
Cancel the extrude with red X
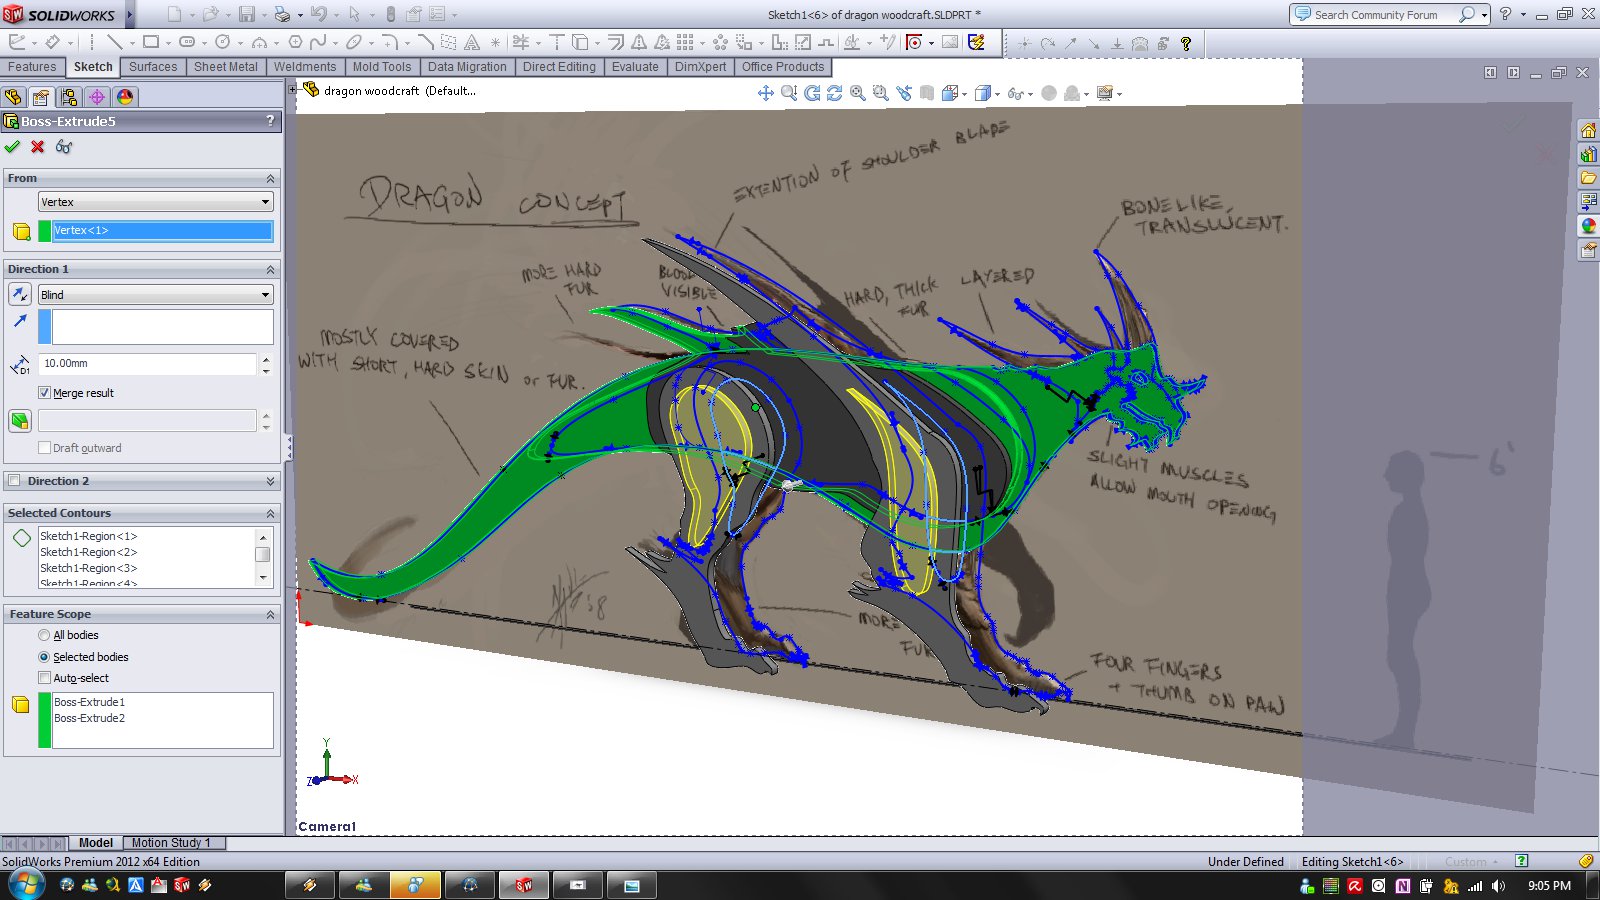[x=38, y=147]
